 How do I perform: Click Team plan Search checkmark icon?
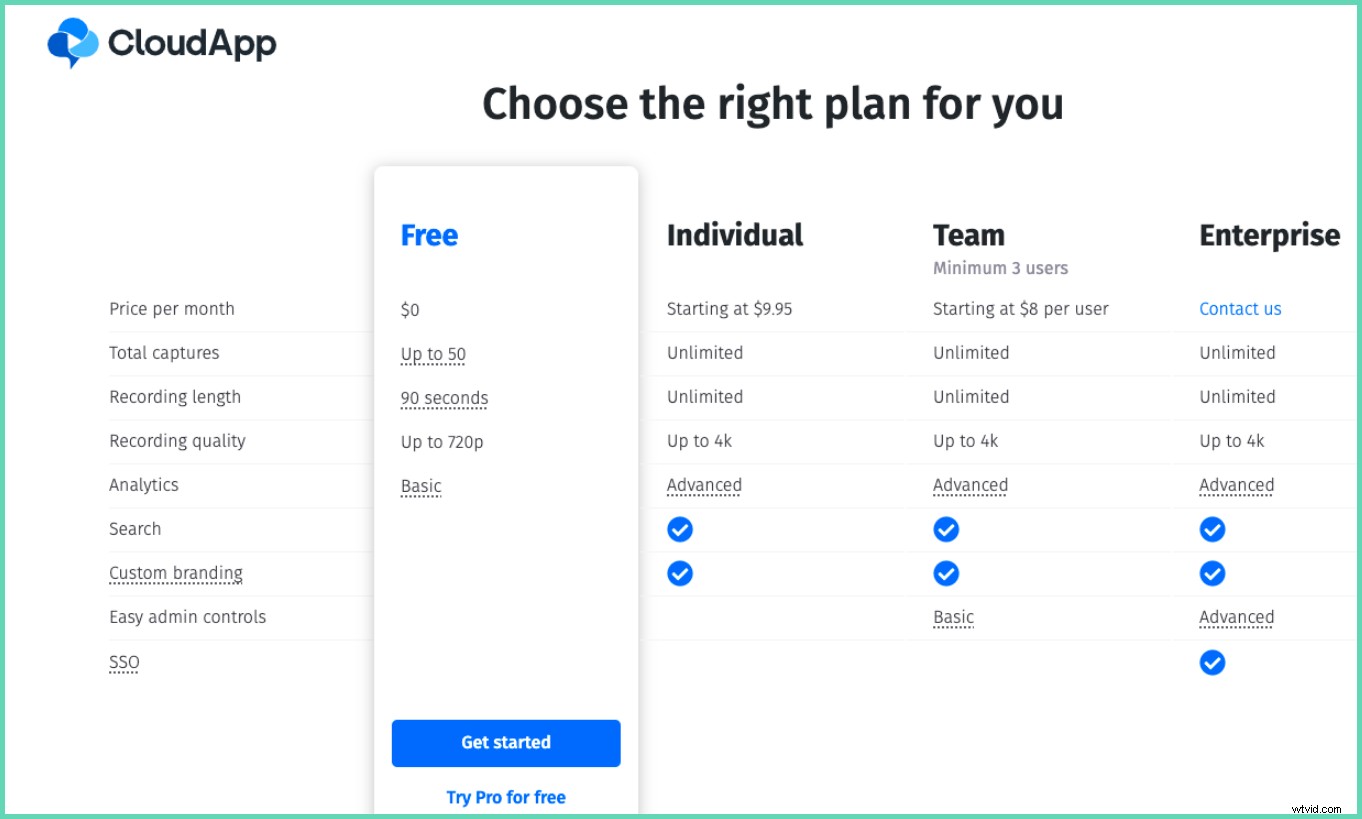[946, 529]
